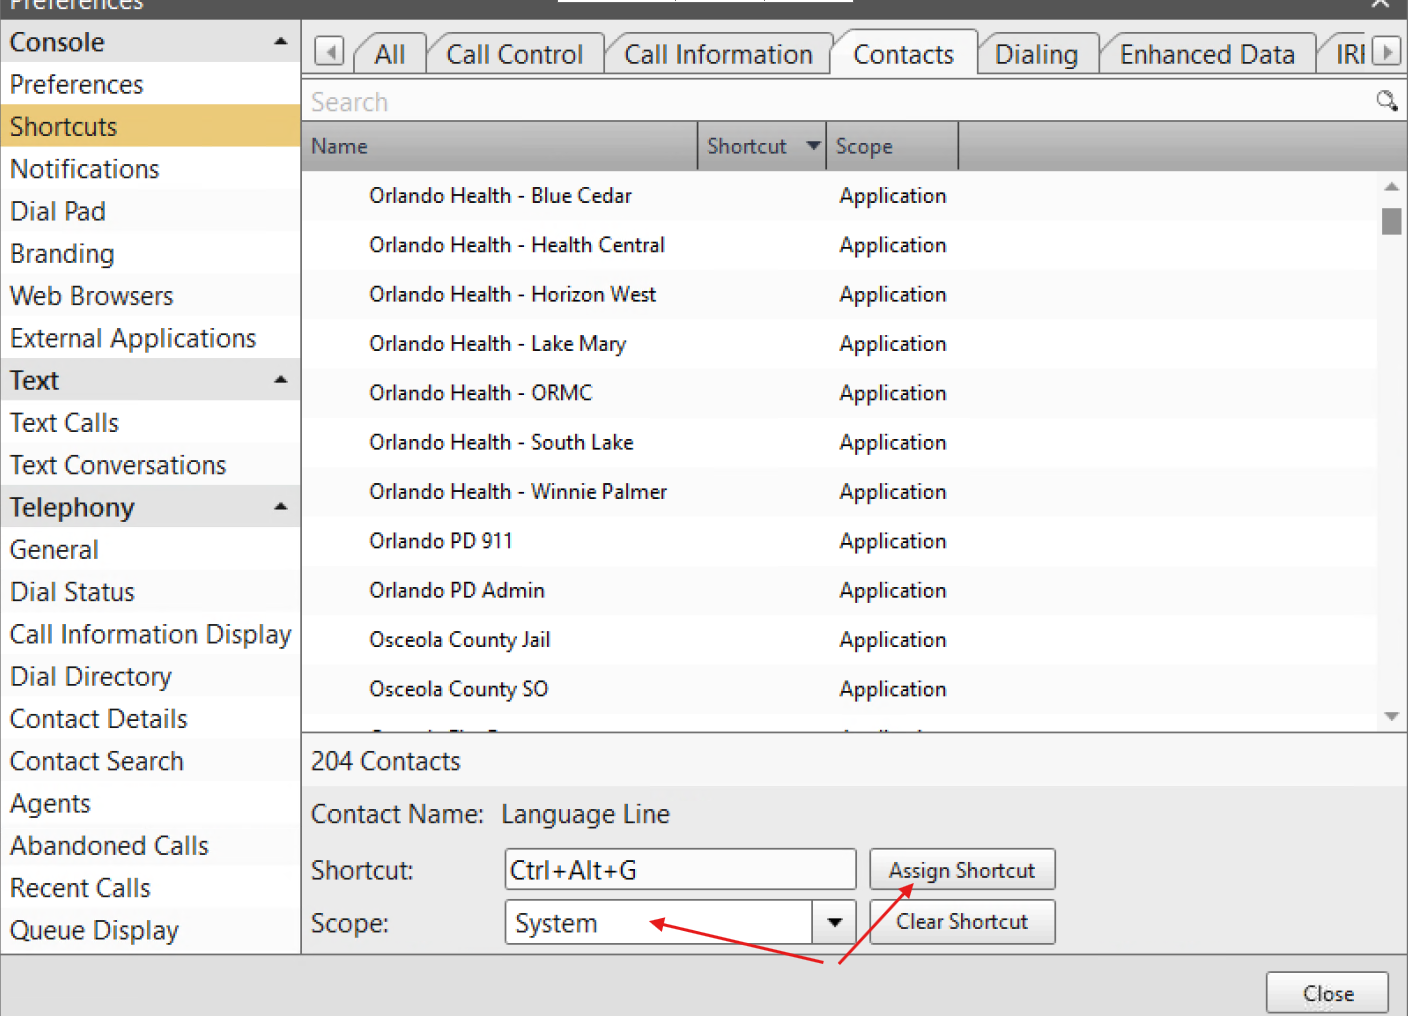Screen dimensions: 1408x1016
Task: Open the Shortcut column sort dropdown
Action: tap(813, 146)
